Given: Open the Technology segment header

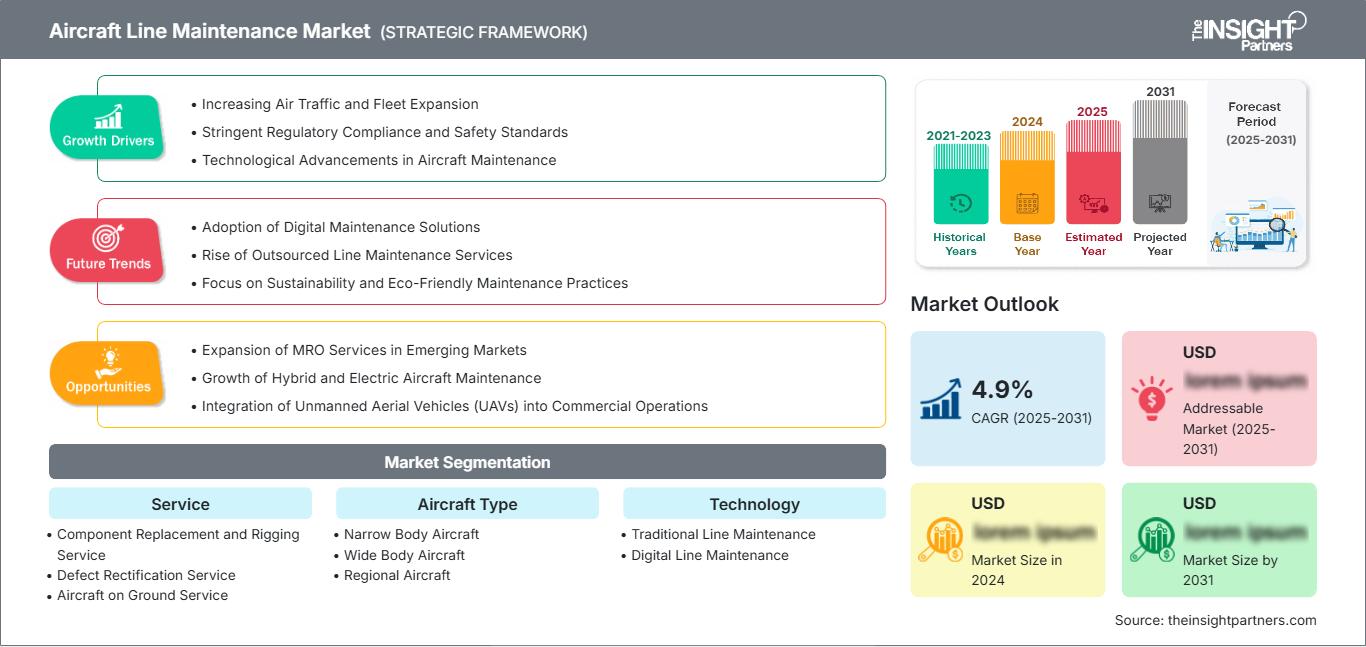Looking at the screenshot, I should (755, 504).
